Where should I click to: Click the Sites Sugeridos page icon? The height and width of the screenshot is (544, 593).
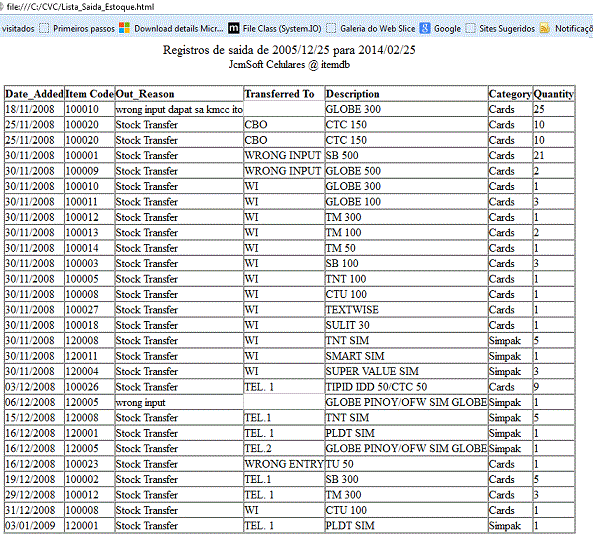point(470,28)
